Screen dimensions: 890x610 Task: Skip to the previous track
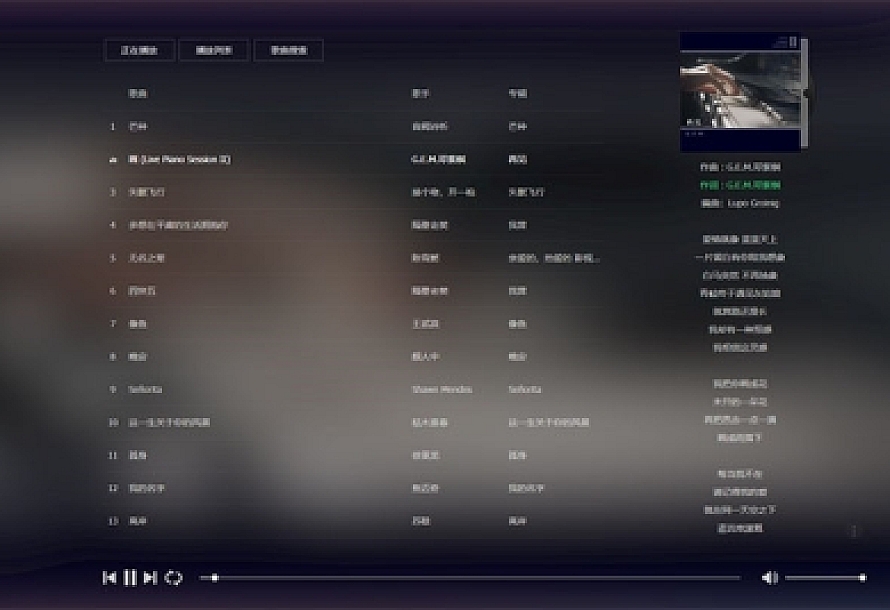point(109,577)
